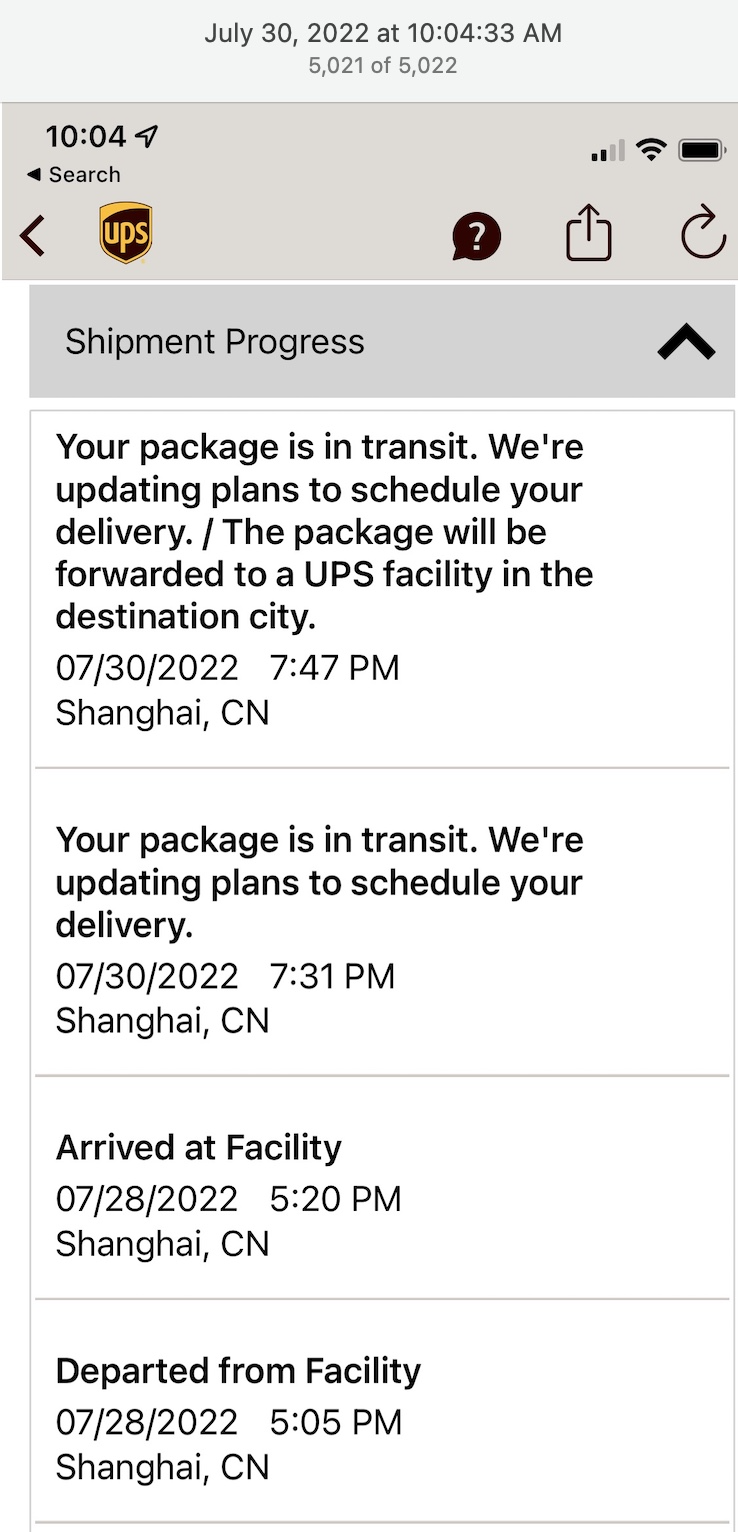This screenshot has height=1532, width=738.
Task: Tap the Shipment Progress header bar
Action: [382, 341]
